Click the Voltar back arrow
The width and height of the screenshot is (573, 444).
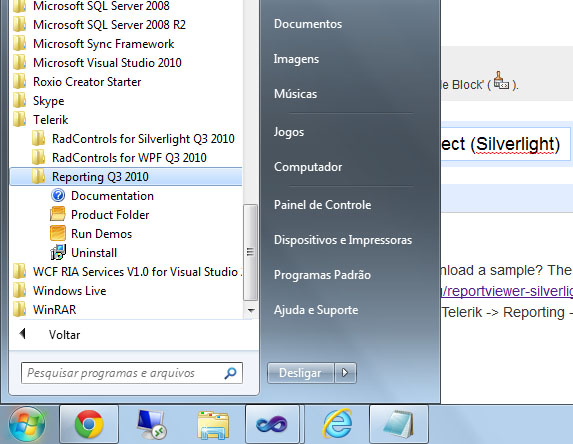pyautogui.click(x=23, y=333)
